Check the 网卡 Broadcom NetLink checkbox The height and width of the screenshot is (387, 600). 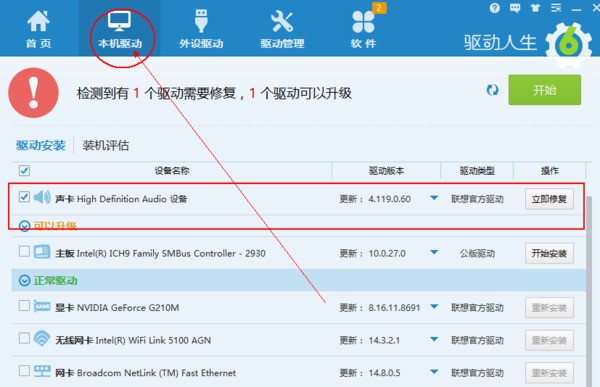(x=24, y=371)
